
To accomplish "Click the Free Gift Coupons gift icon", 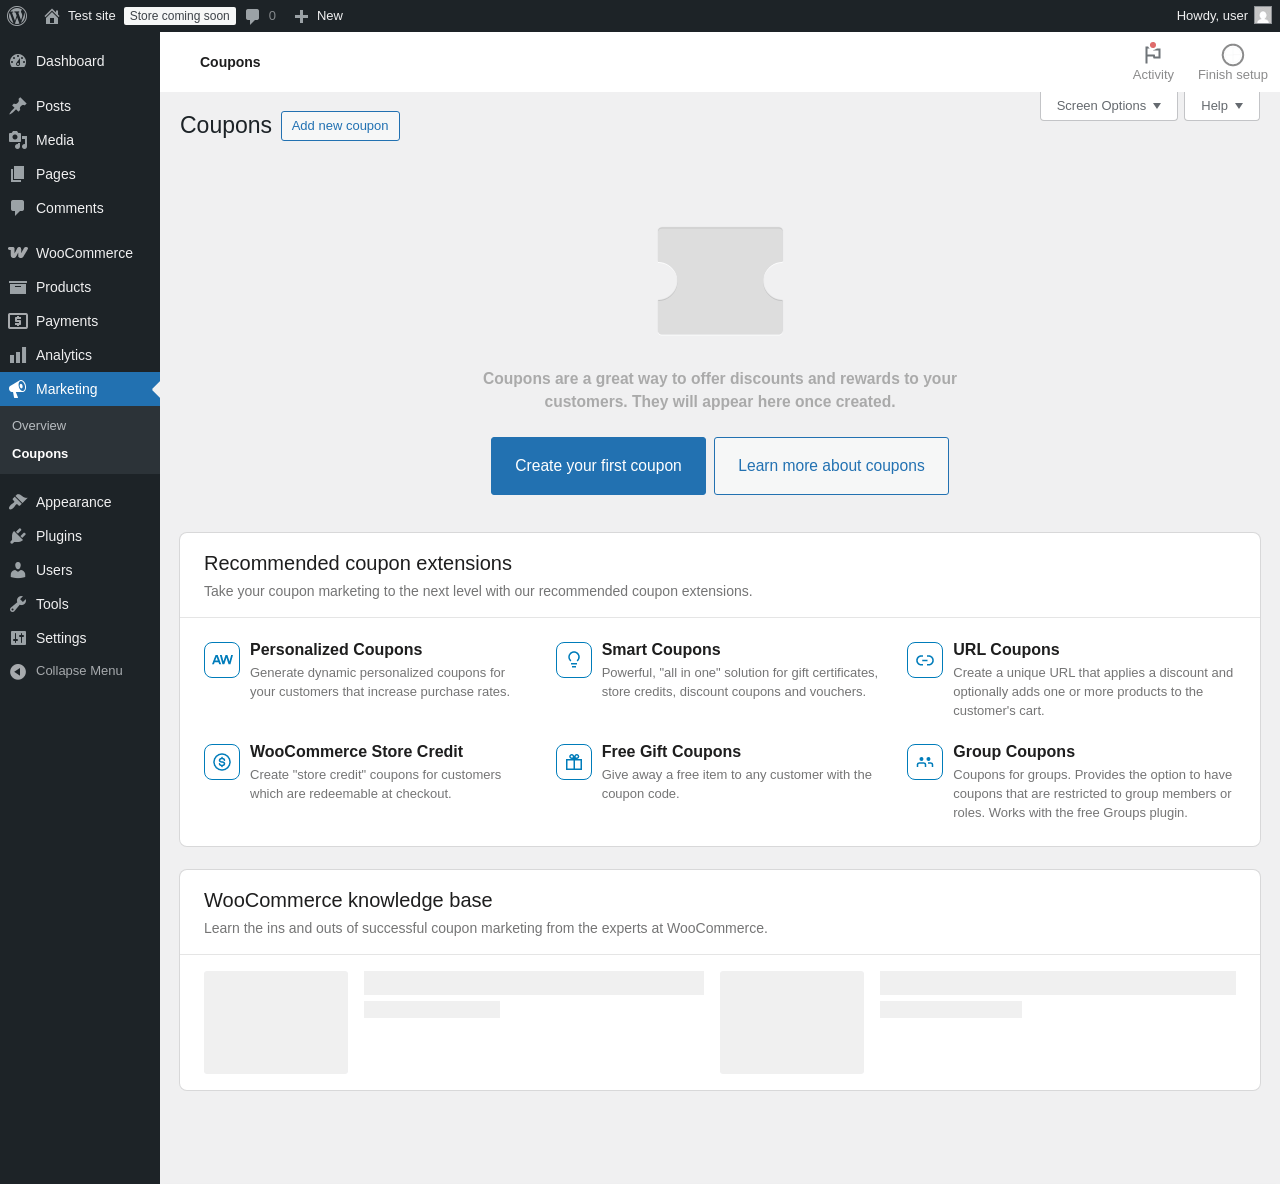I will click(x=574, y=762).
